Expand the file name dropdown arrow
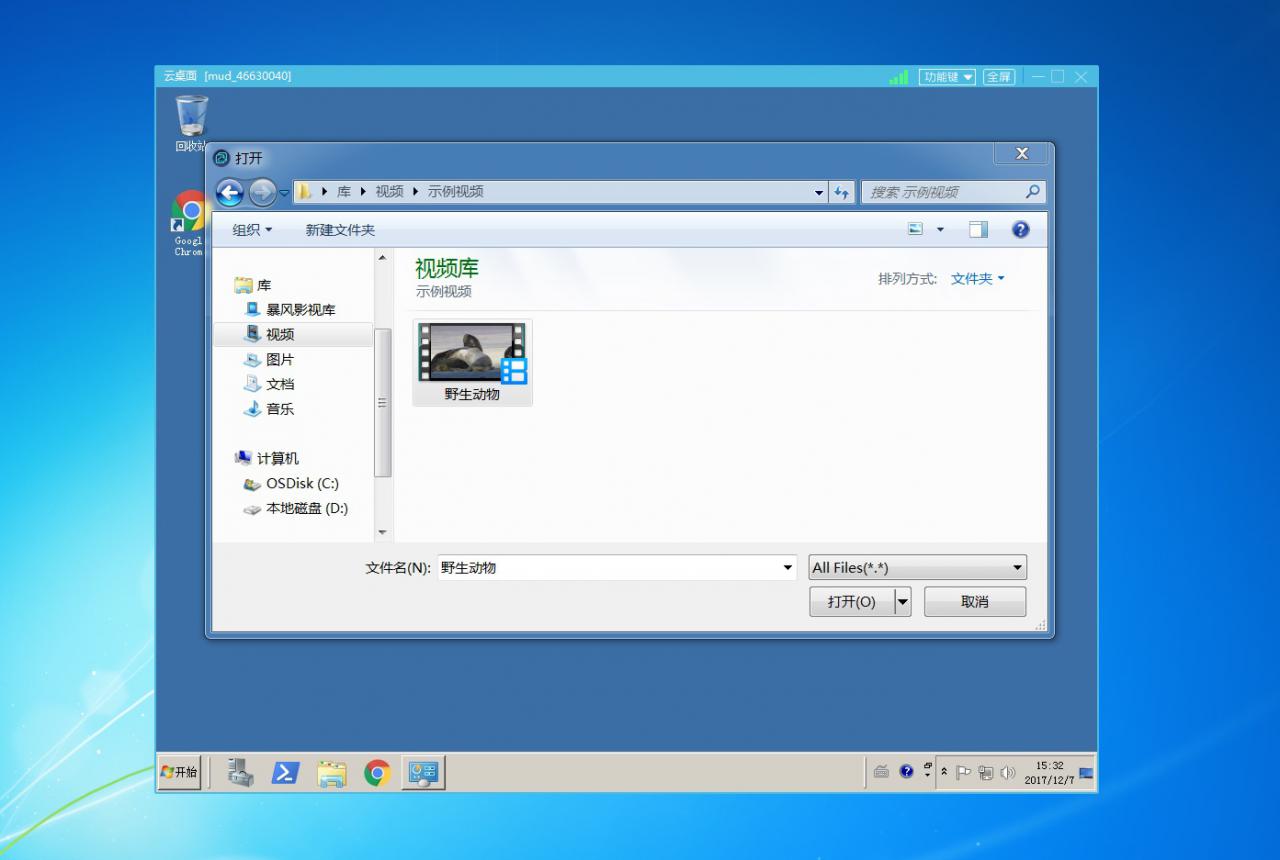Image resolution: width=1280 pixels, height=860 pixels. (787, 568)
